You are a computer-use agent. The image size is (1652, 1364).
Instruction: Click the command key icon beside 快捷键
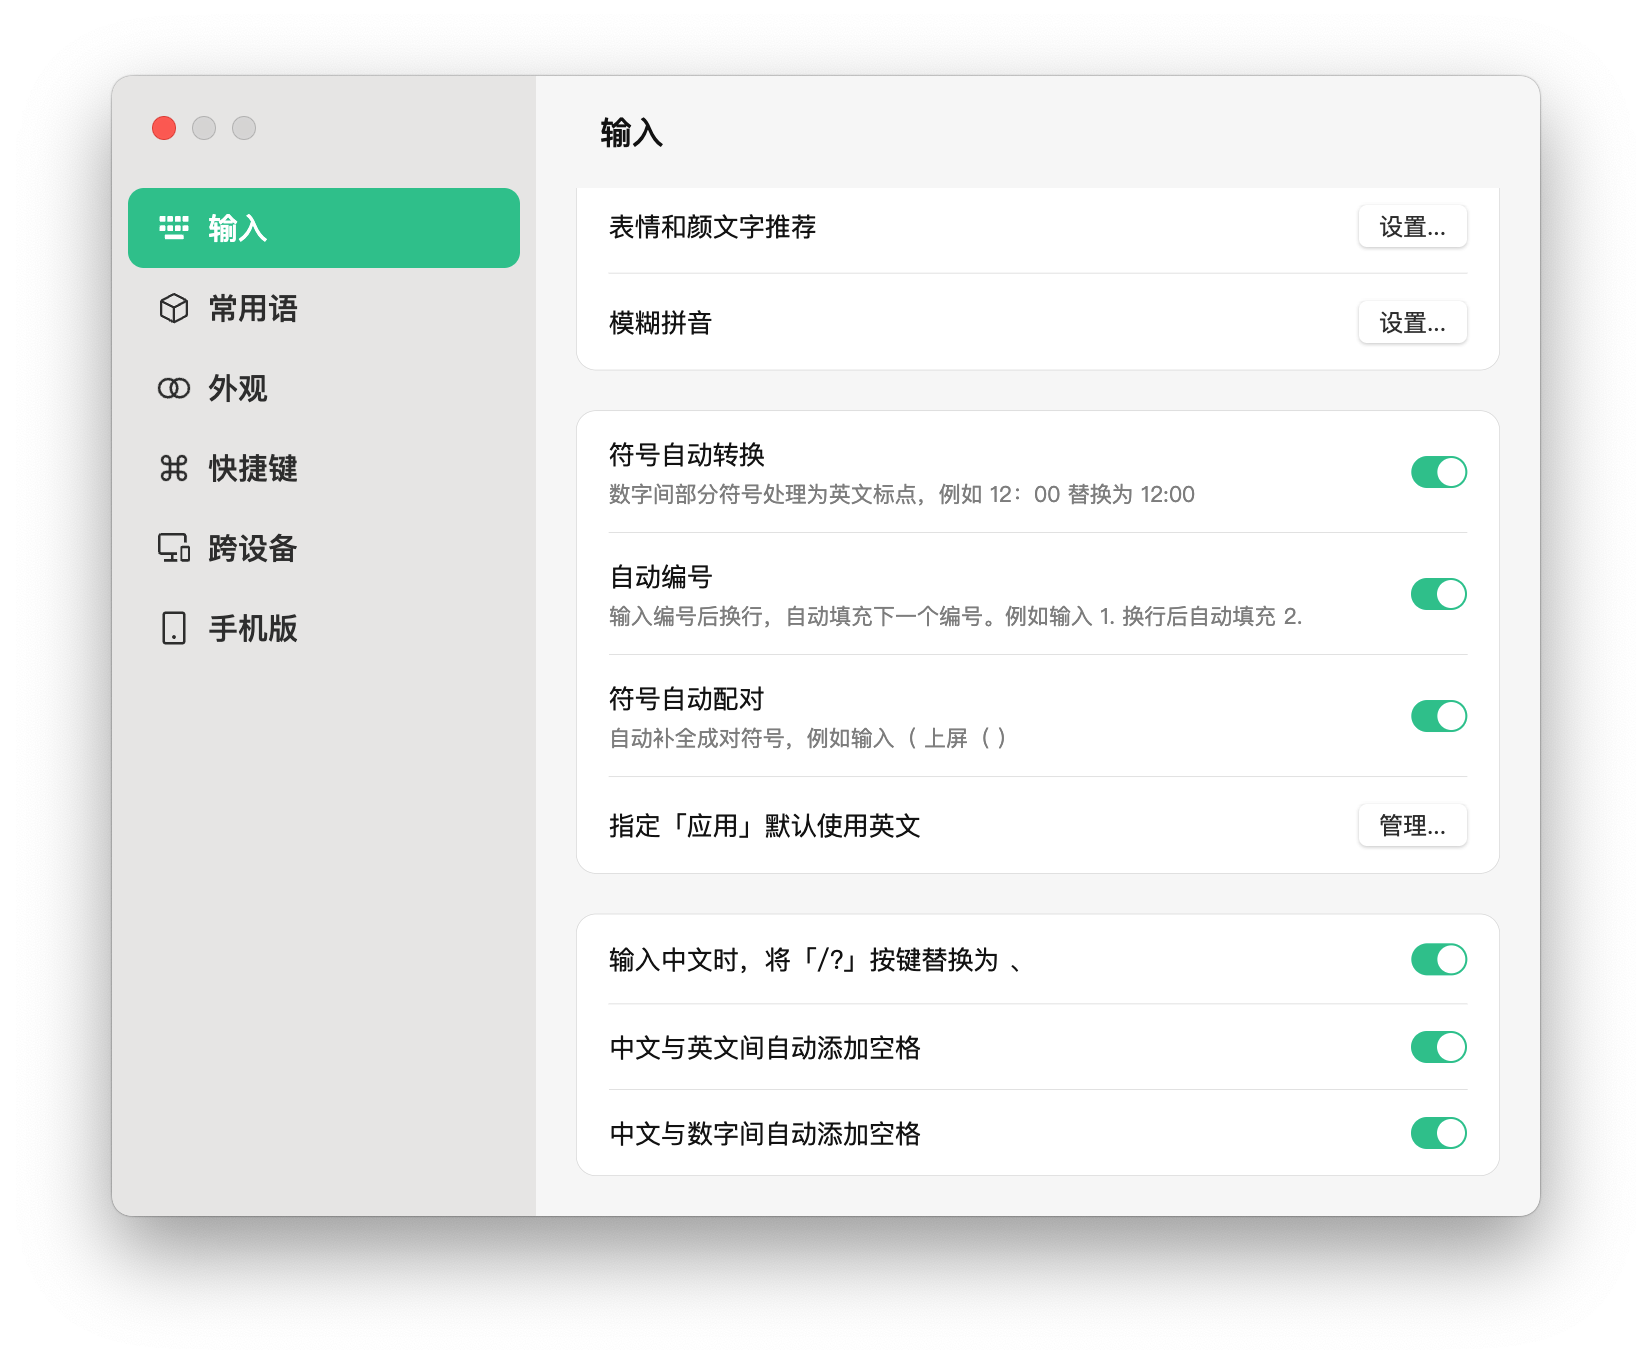point(174,468)
